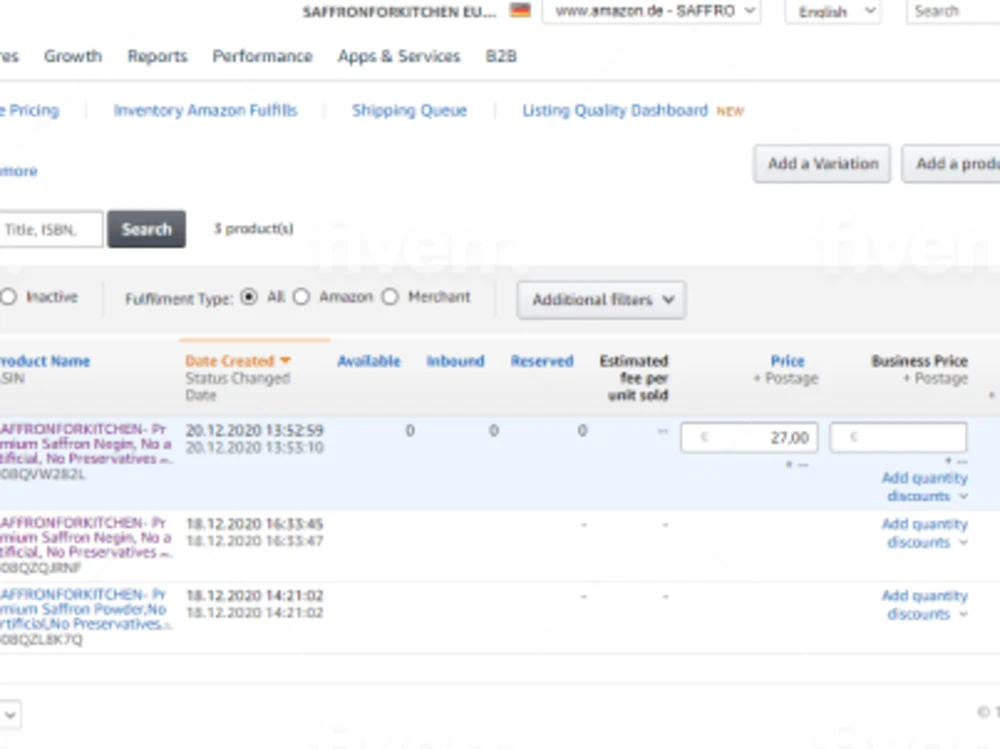This screenshot has width=1000, height=749.
Task: Sort by Reserved column header
Action: [542, 361]
